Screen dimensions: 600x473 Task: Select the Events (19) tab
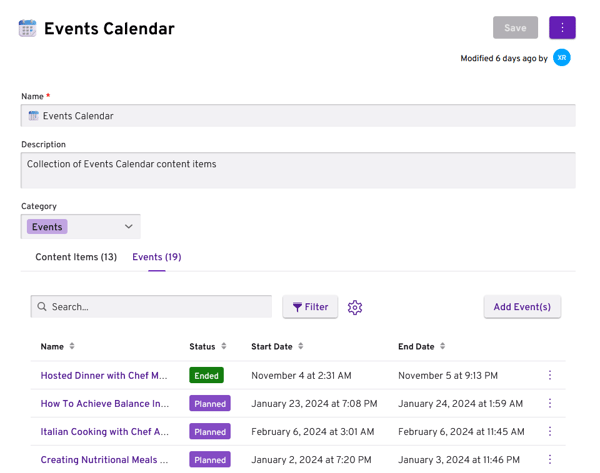coord(156,257)
